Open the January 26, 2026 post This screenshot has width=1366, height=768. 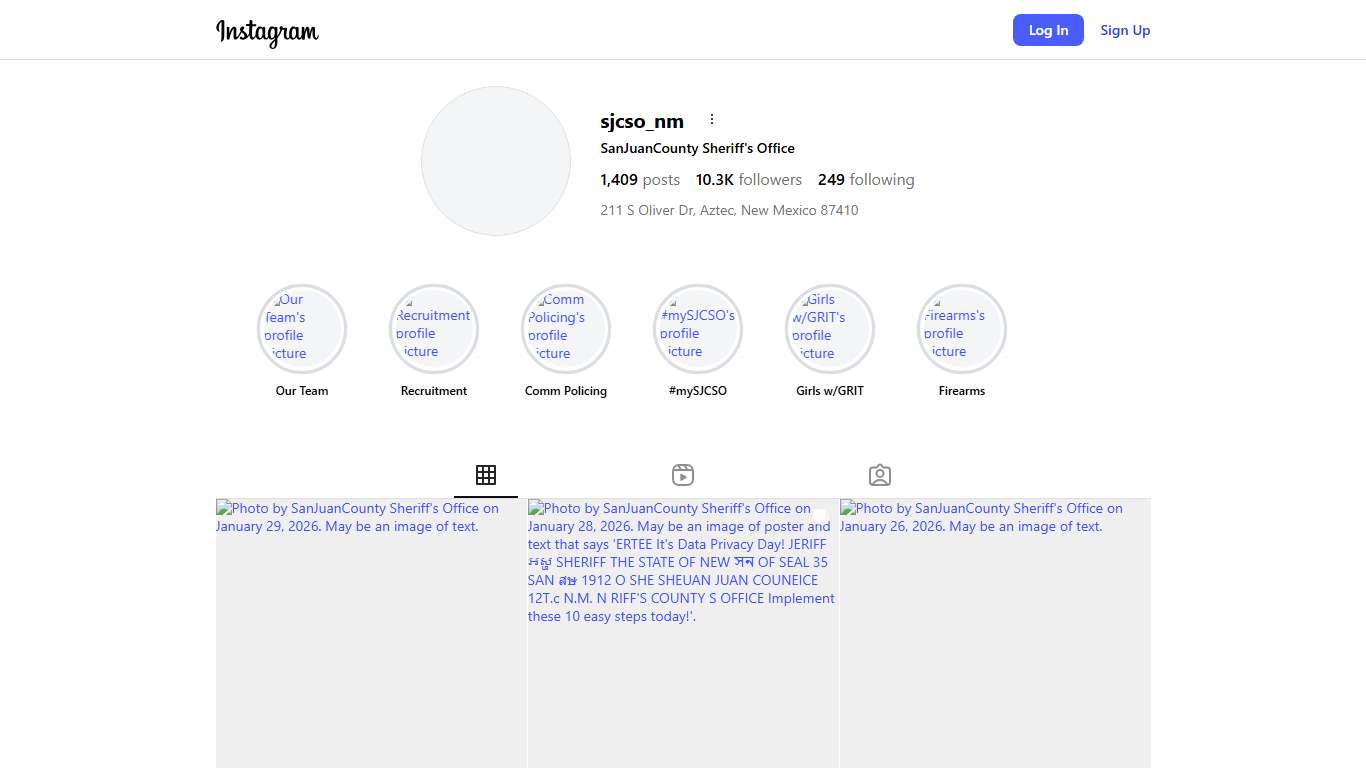[x=995, y=640]
